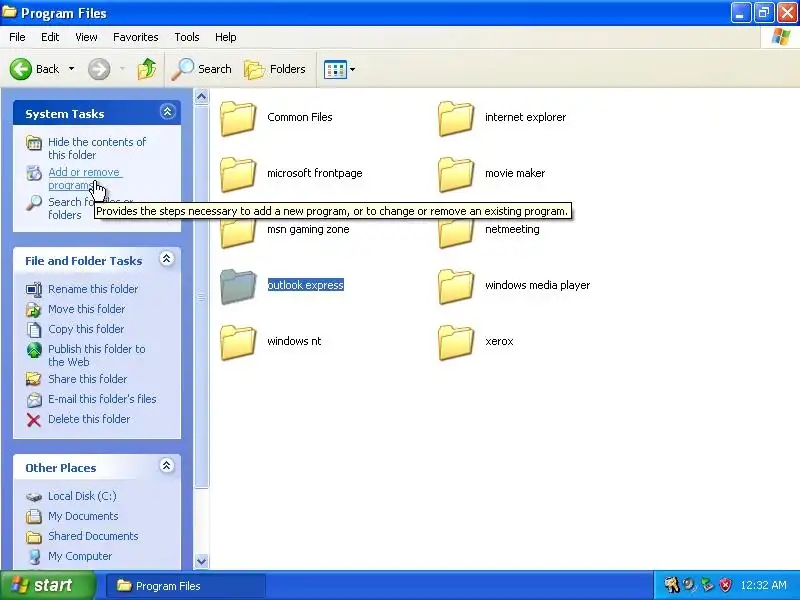Click Delete this folder
The width and height of the screenshot is (800, 600).
coord(89,419)
